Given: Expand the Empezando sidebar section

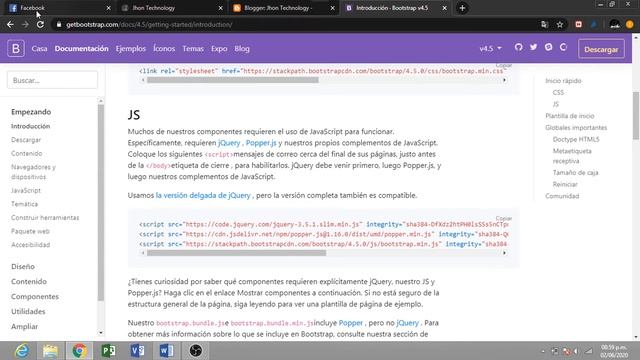Looking at the screenshot, I should [31, 112].
